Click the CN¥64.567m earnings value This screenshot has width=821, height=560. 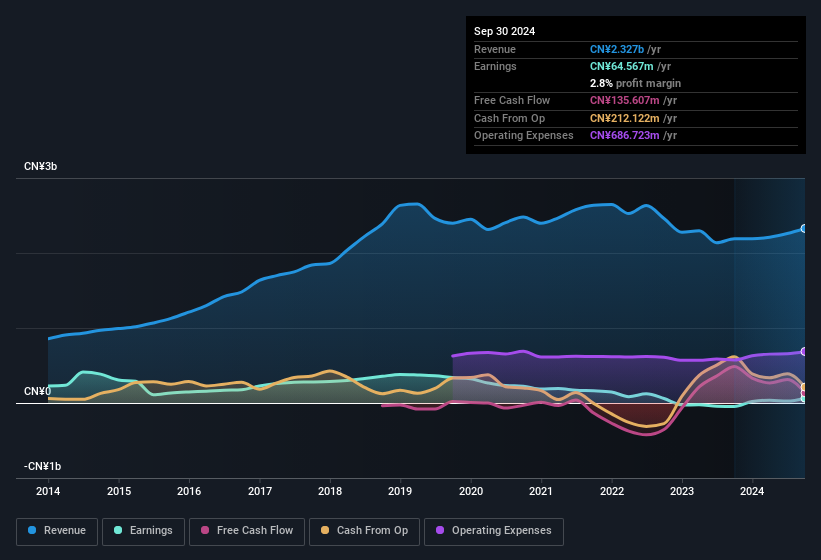click(x=622, y=66)
